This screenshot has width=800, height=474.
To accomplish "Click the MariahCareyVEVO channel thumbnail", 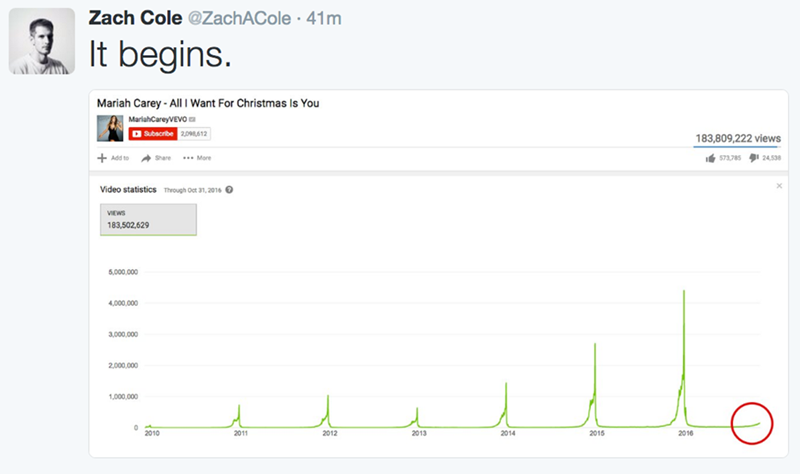I will pos(110,128).
